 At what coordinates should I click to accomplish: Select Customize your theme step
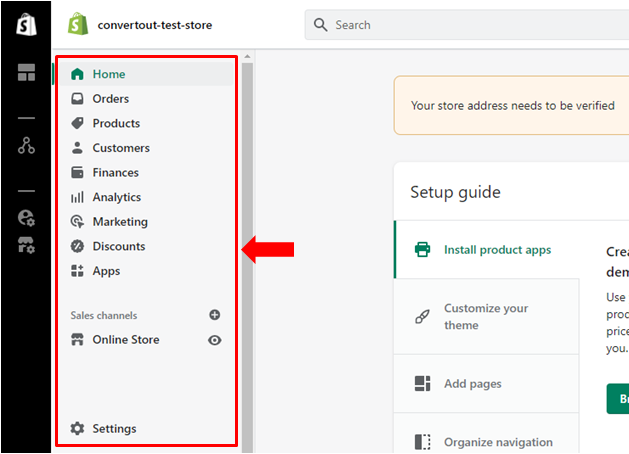click(487, 317)
